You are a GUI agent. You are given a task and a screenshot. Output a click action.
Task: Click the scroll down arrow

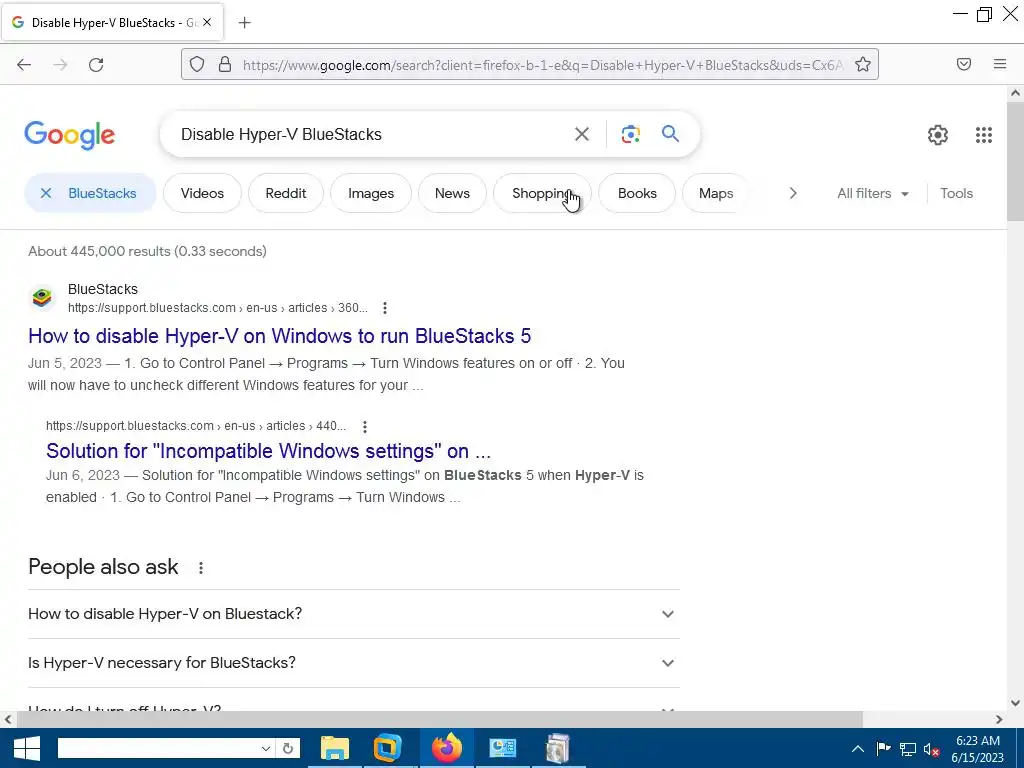click(1015, 703)
